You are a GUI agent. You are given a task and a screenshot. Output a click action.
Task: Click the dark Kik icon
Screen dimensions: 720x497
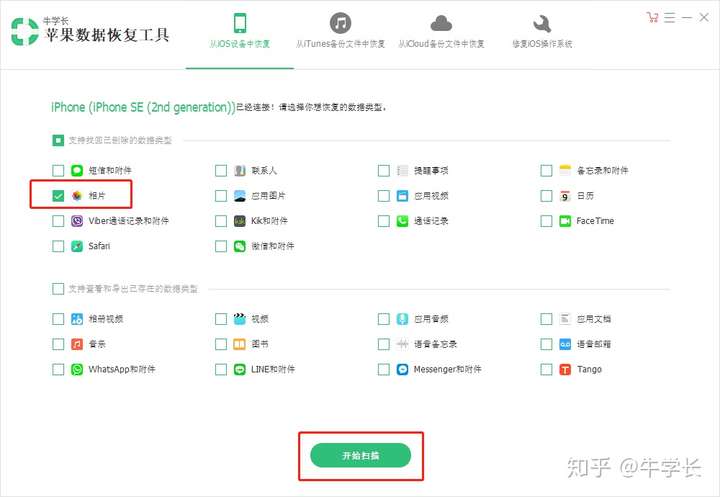tap(240, 221)
